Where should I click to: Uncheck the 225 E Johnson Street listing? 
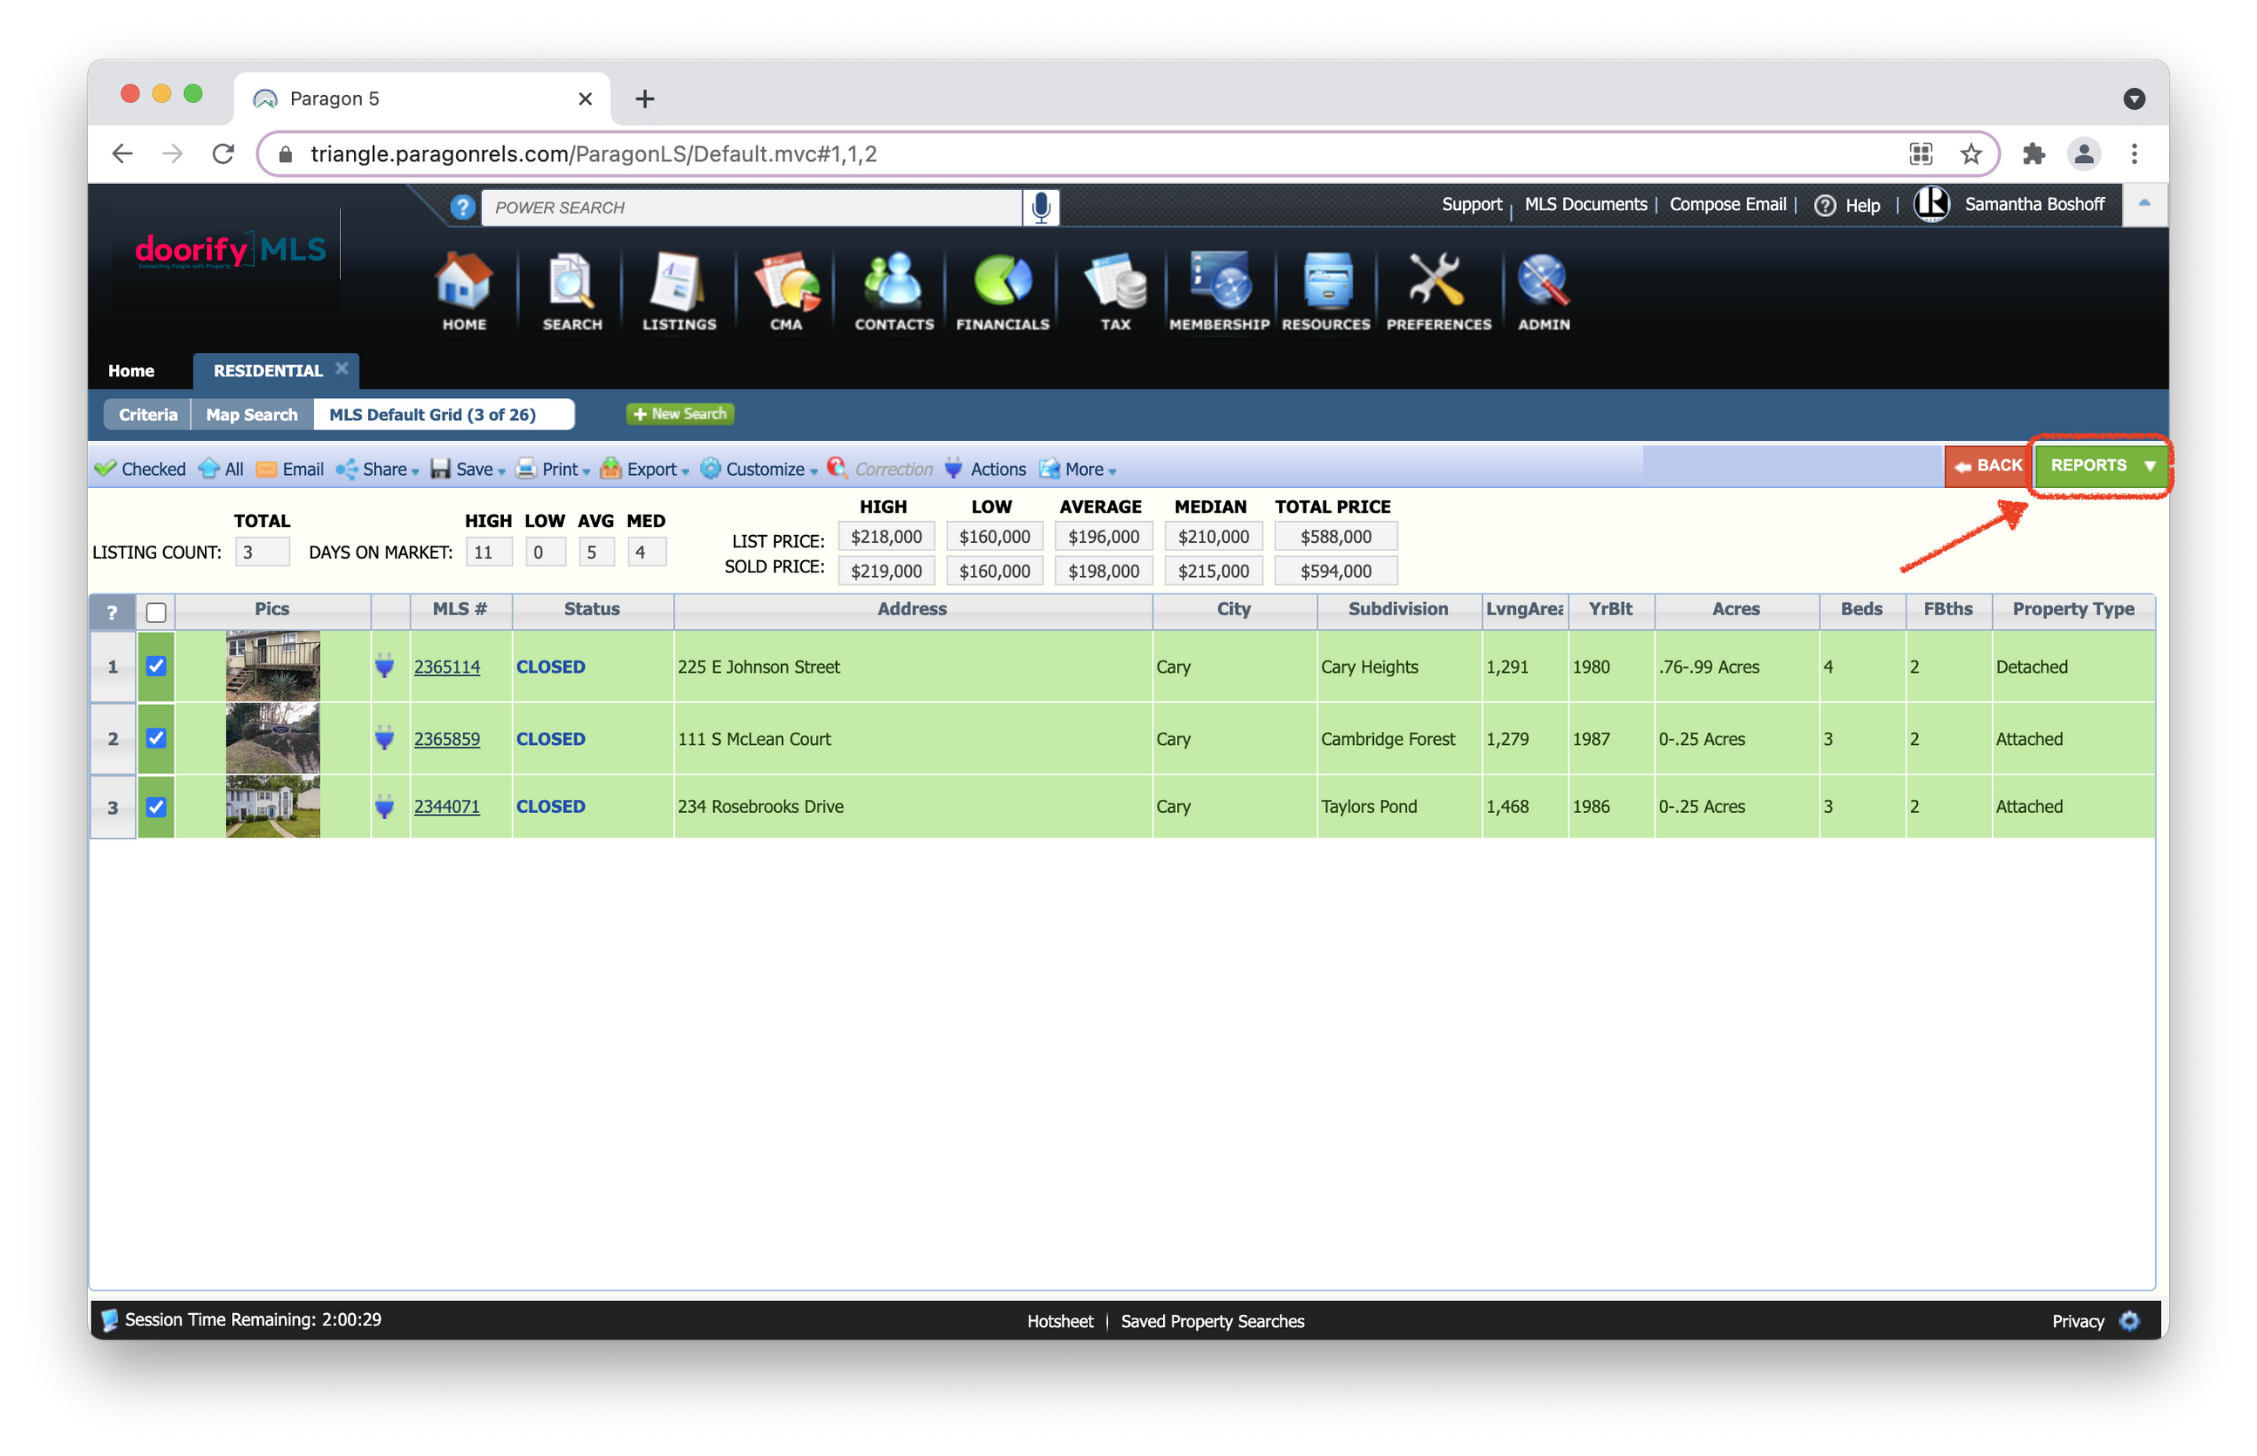coord(156,666)
